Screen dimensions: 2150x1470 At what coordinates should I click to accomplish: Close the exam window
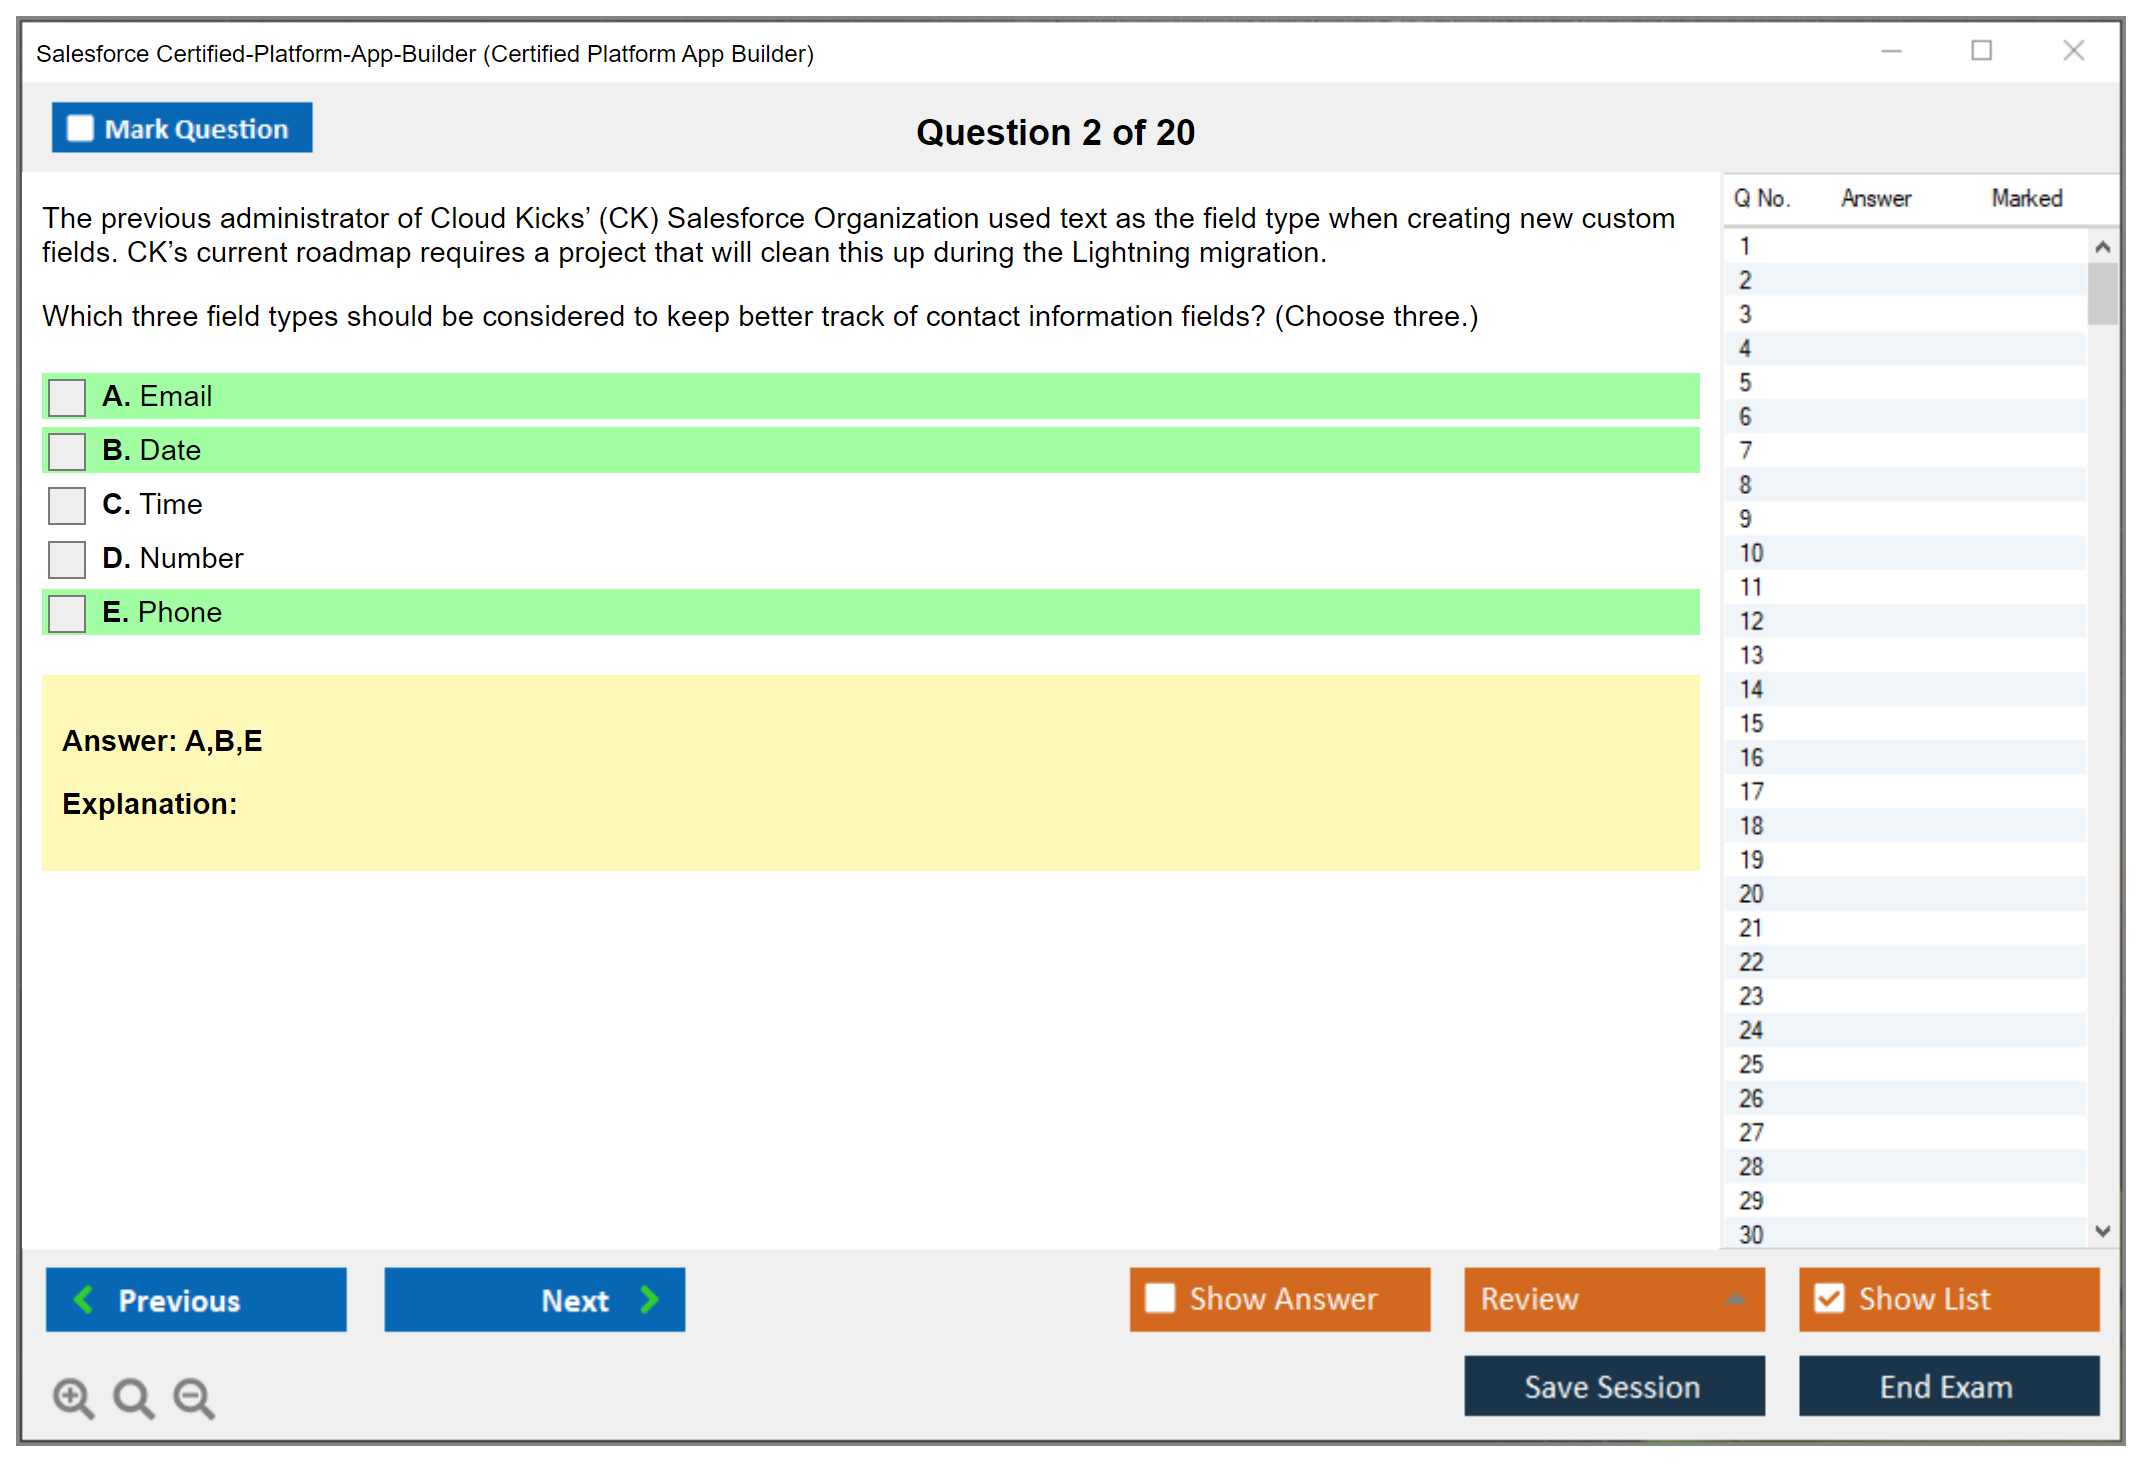2073,51
